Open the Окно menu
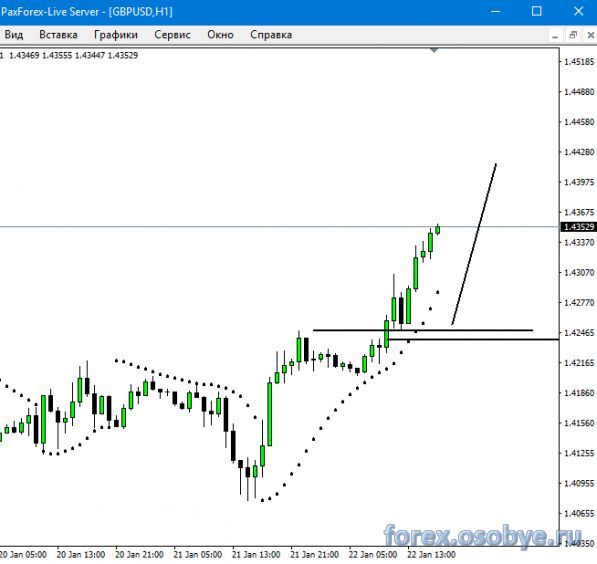The image size is (597, 564). coord(220,35)
